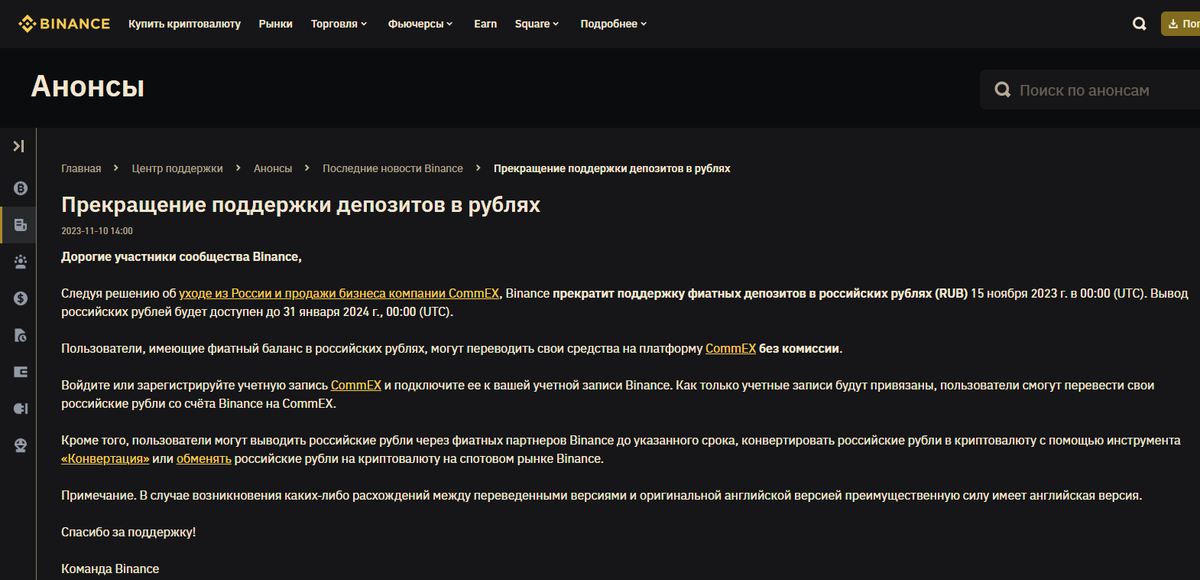The image size is (1200, 580).
Task: Select the dollar-sign category icon in the sidebar
Action: pyautogui.click(x=19, y=297)
